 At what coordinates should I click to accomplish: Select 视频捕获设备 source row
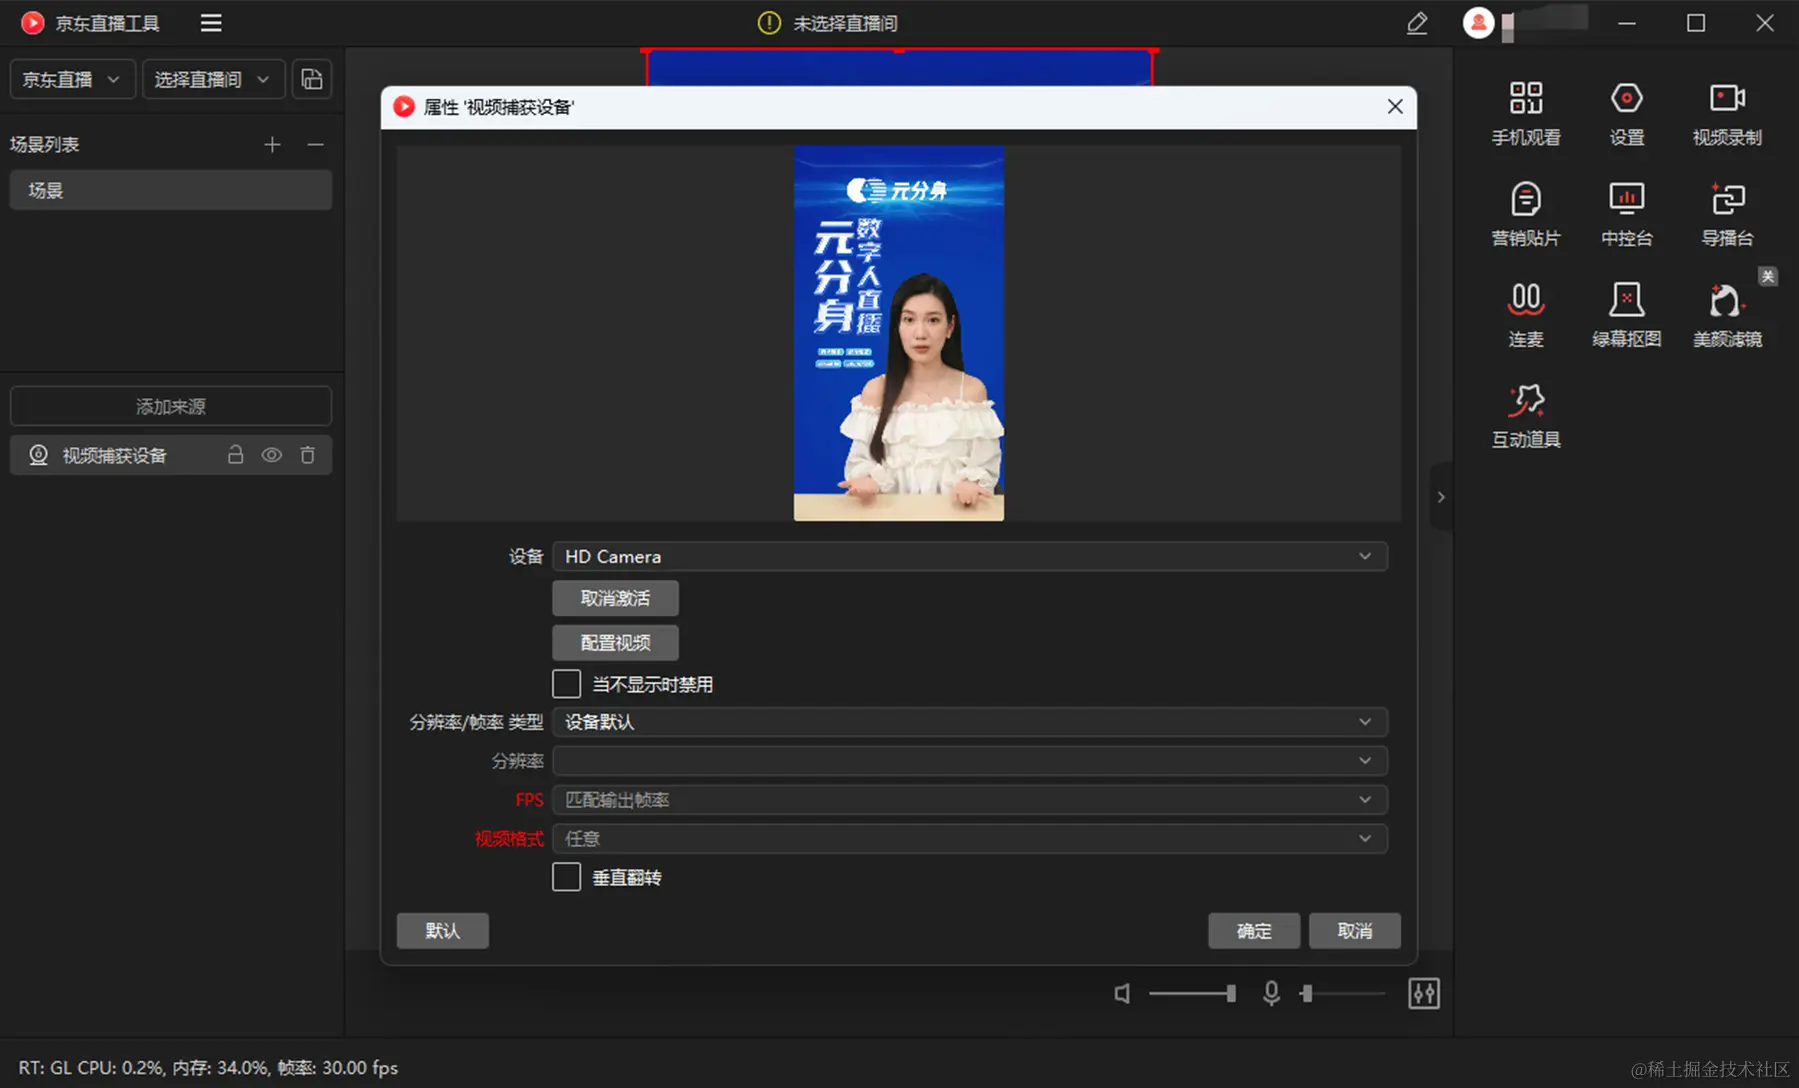pyautogui.click(x=171, y=455)
